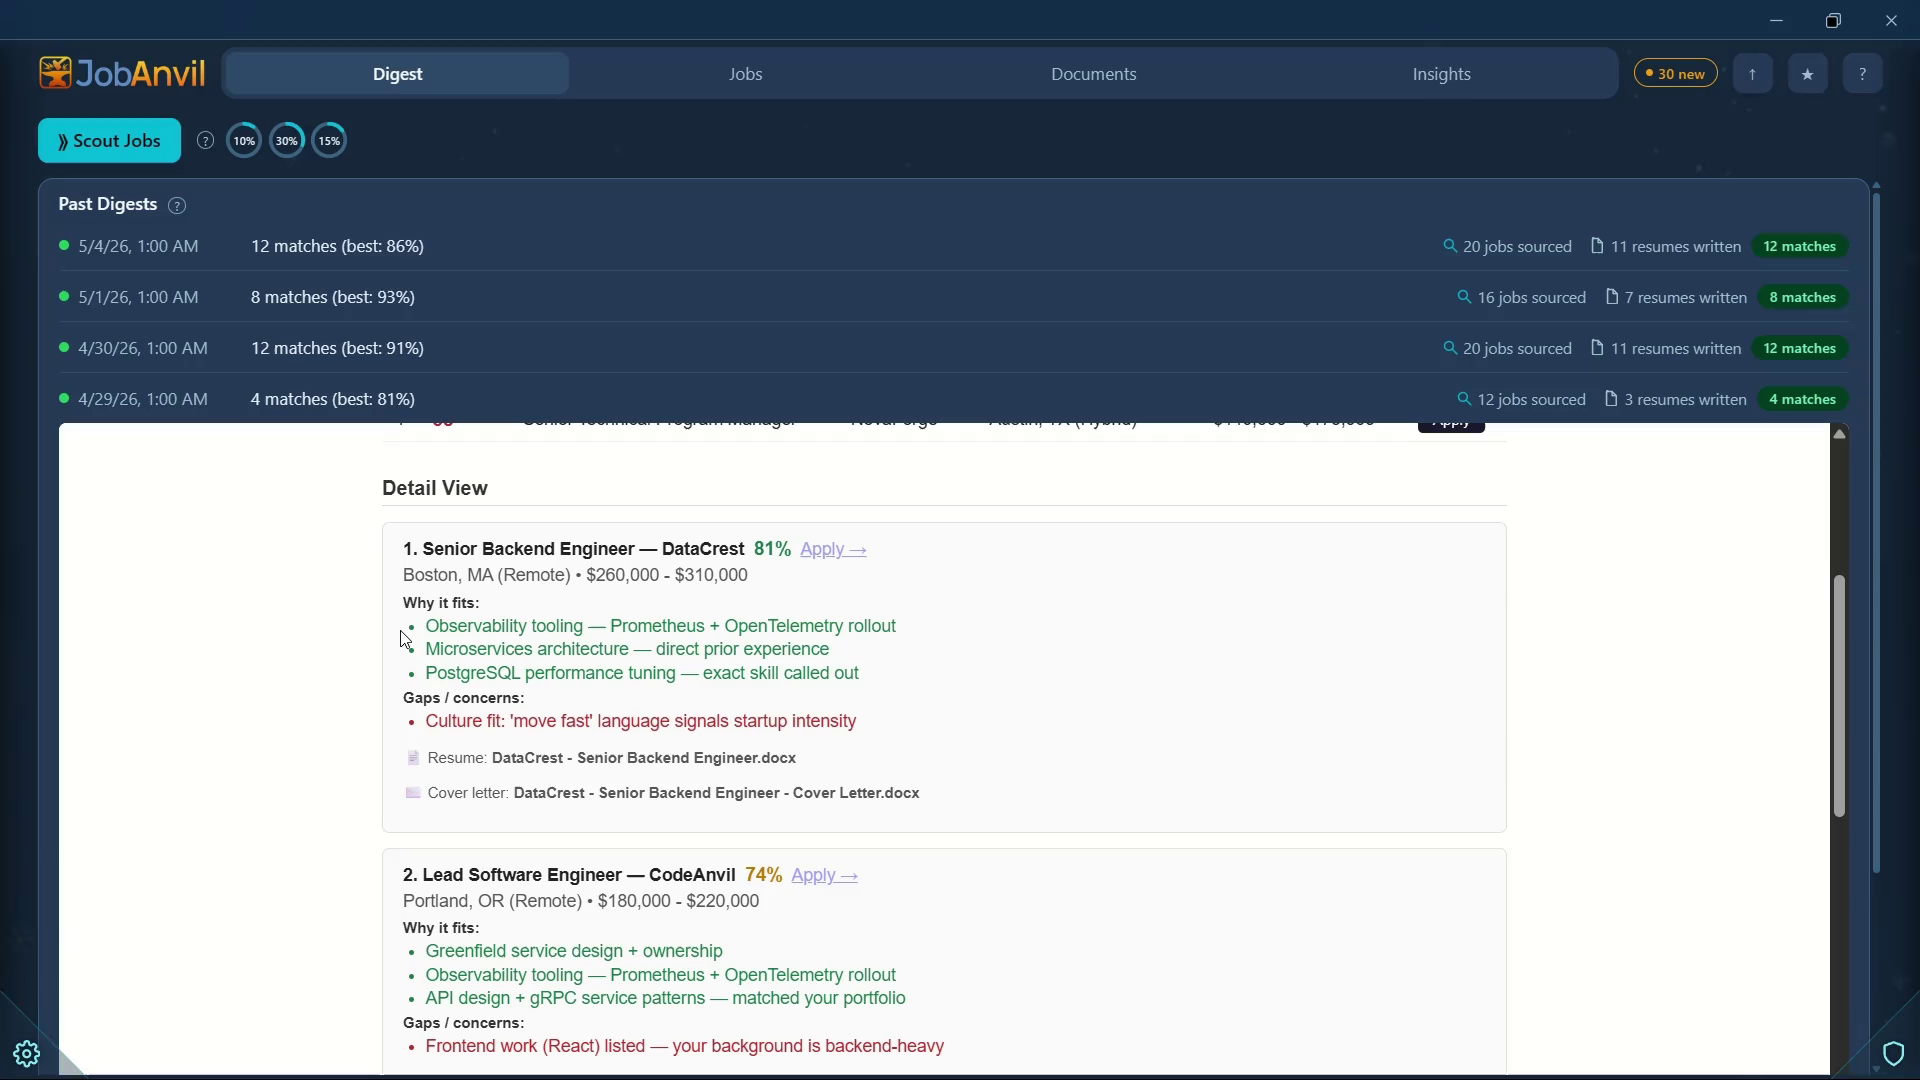The width and height of the screenshot is (1920, 1080).
Task: Click the shield icon in bottom corner
Action: tap(1893, 1053)
